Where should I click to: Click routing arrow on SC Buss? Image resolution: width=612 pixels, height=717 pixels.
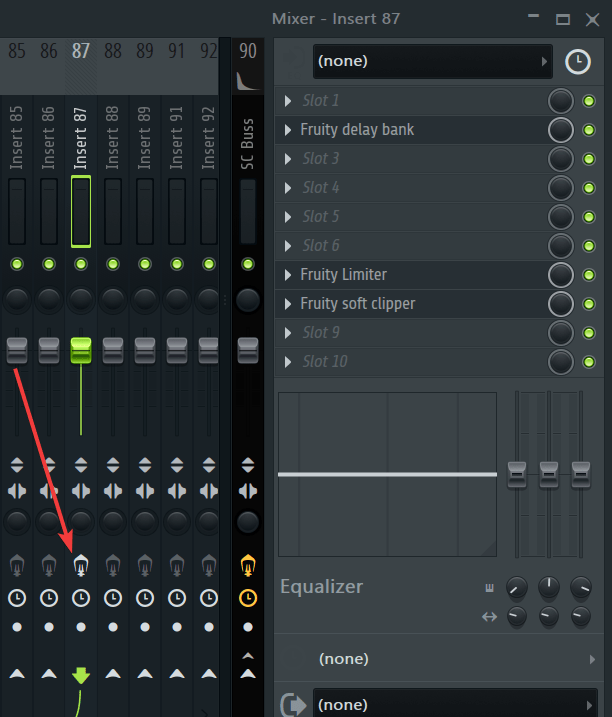coord(248,674)
